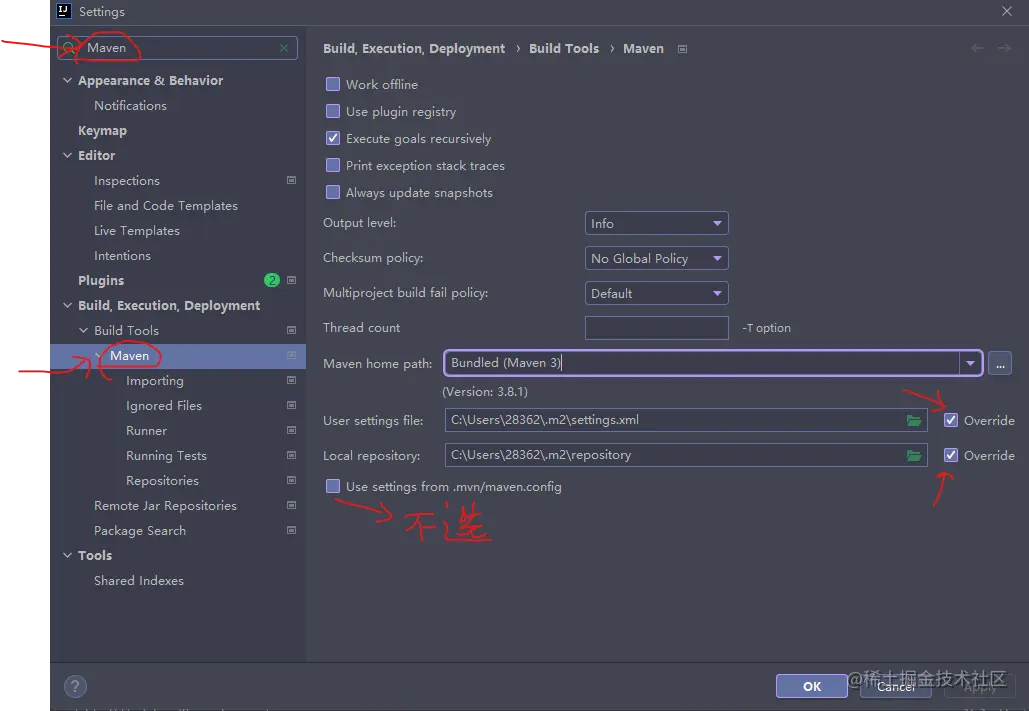Check Use settings from .mvn/maven.config
This screenshot has height=711, width=1029.
[x=333, y=486]
